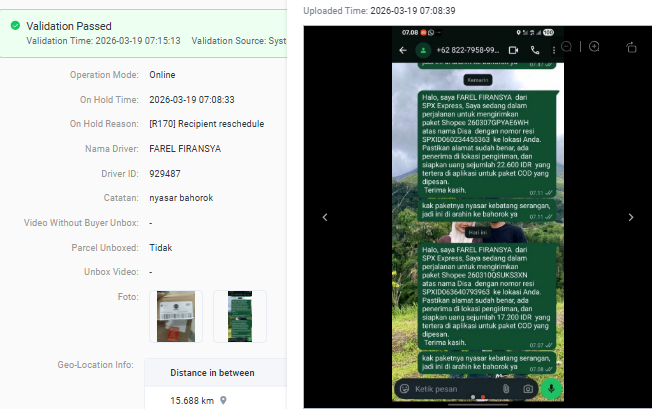Click the Driver ID value 929487
The height and width of the screenshot is (409, 652).
165,174
